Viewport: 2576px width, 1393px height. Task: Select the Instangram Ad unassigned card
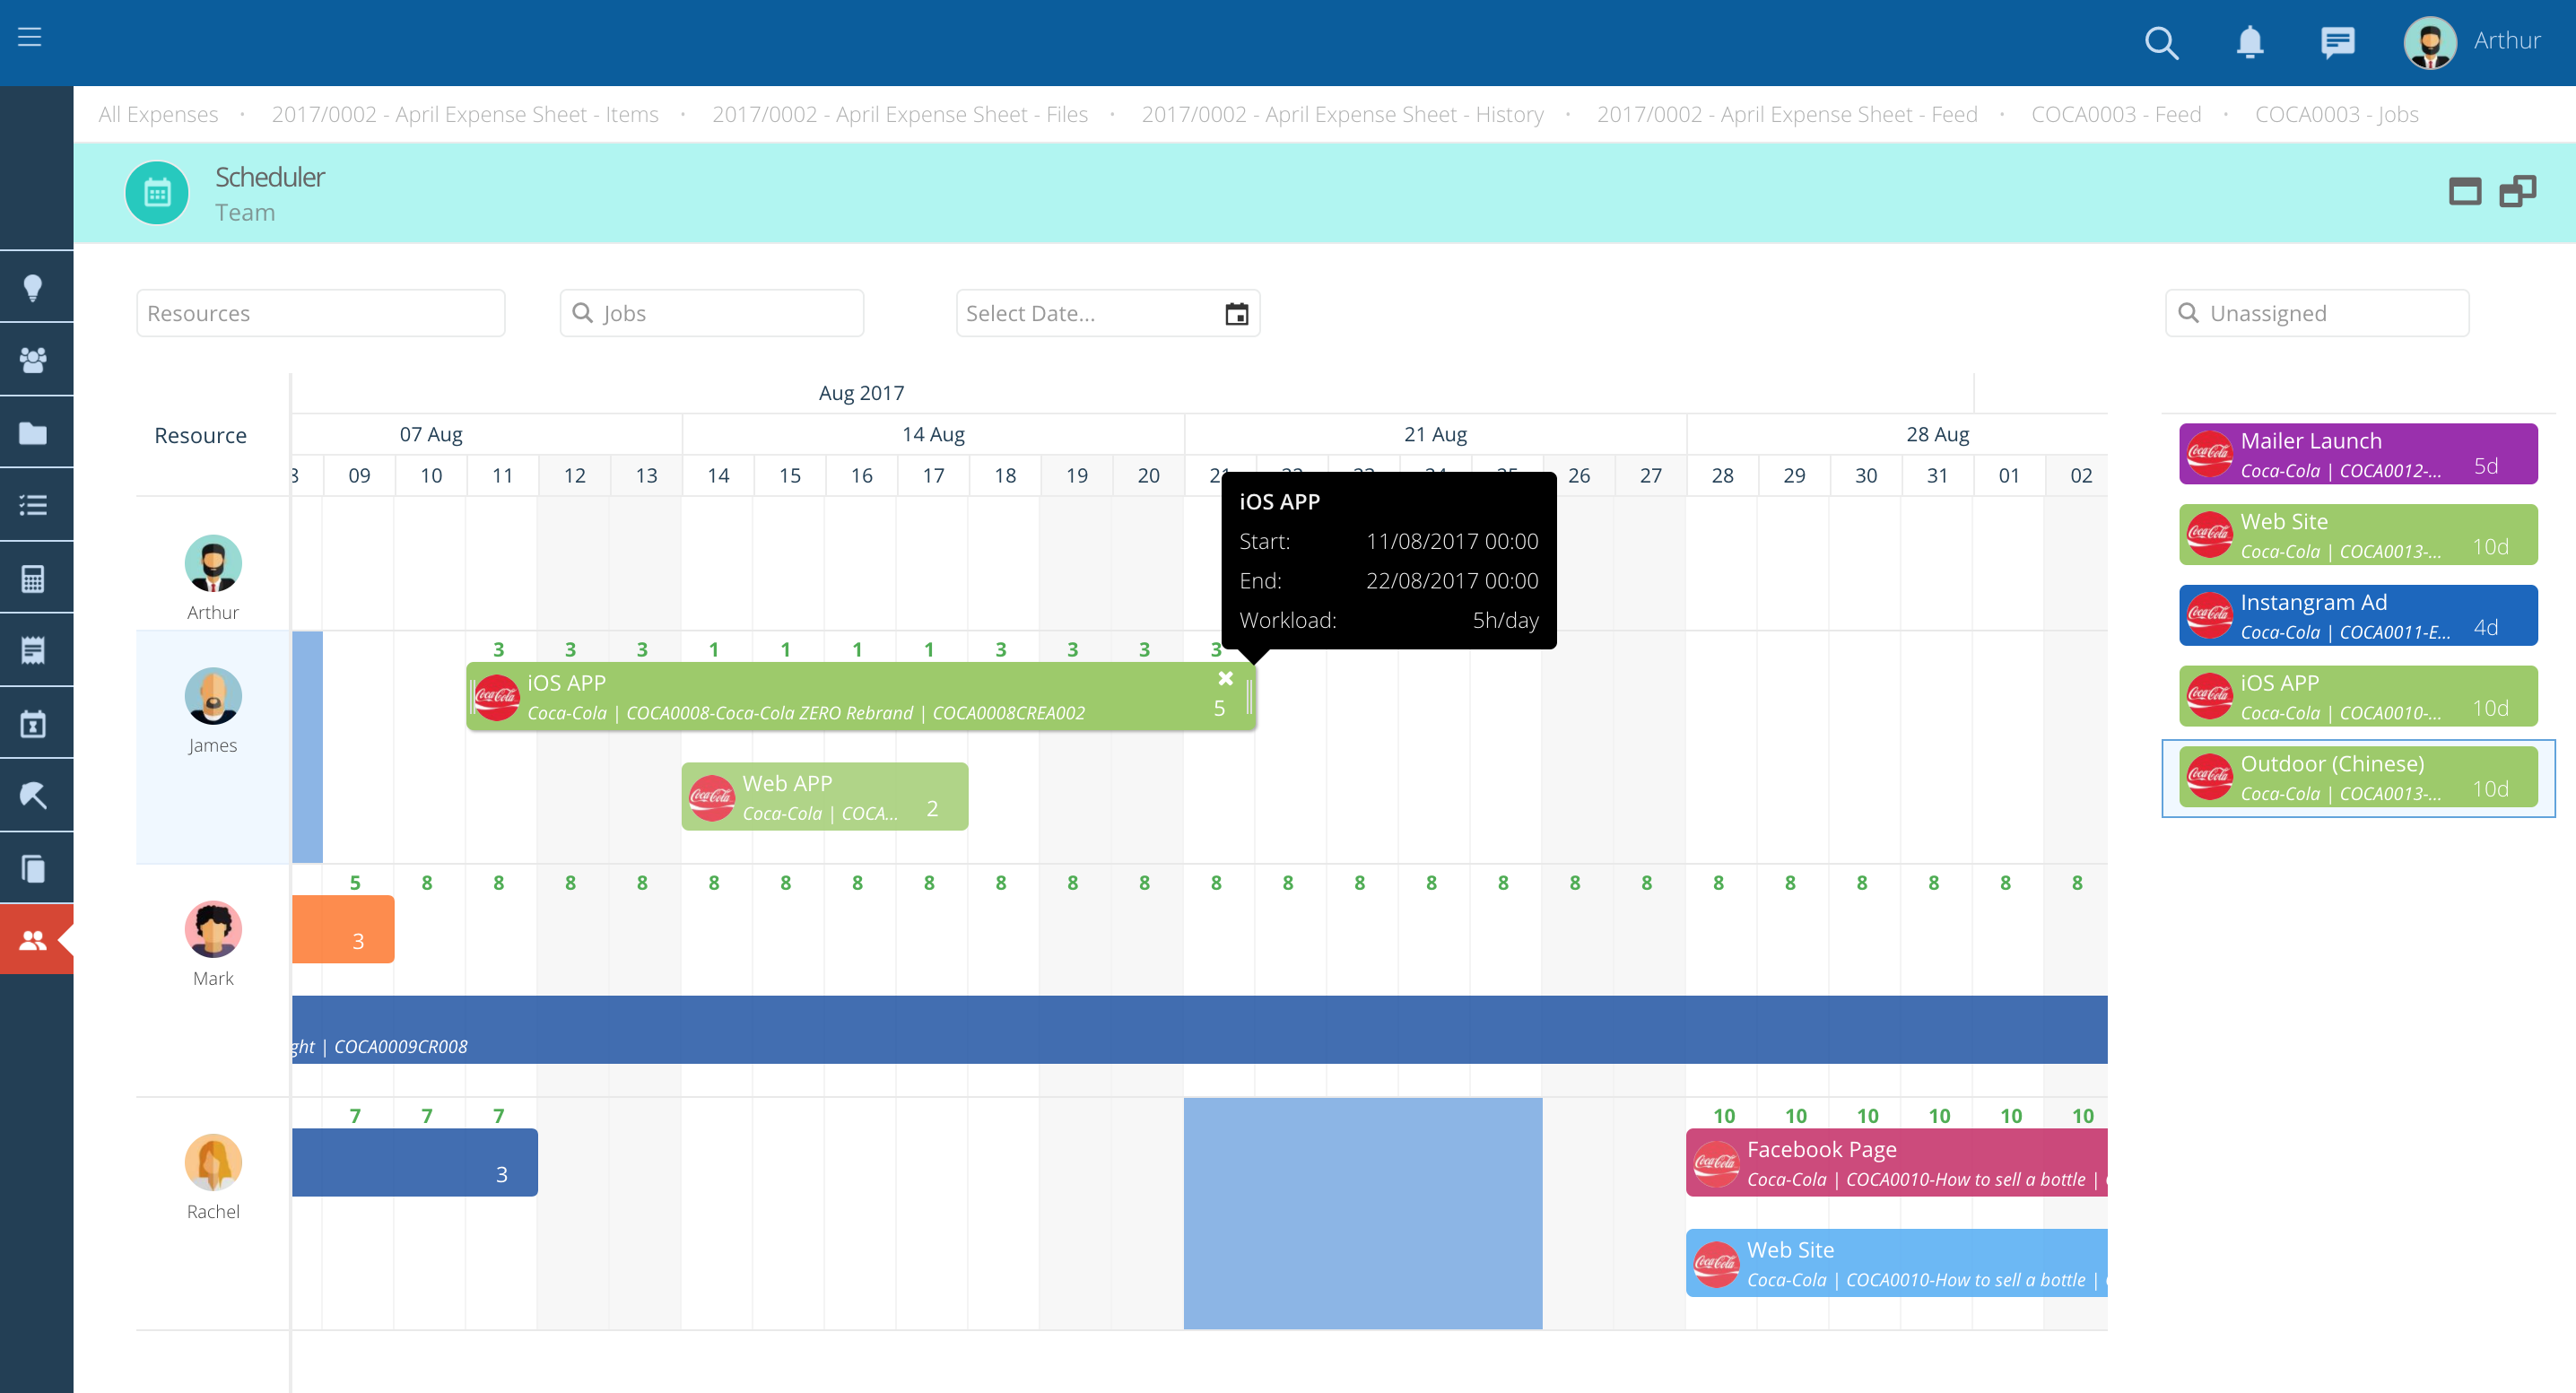2357,615
